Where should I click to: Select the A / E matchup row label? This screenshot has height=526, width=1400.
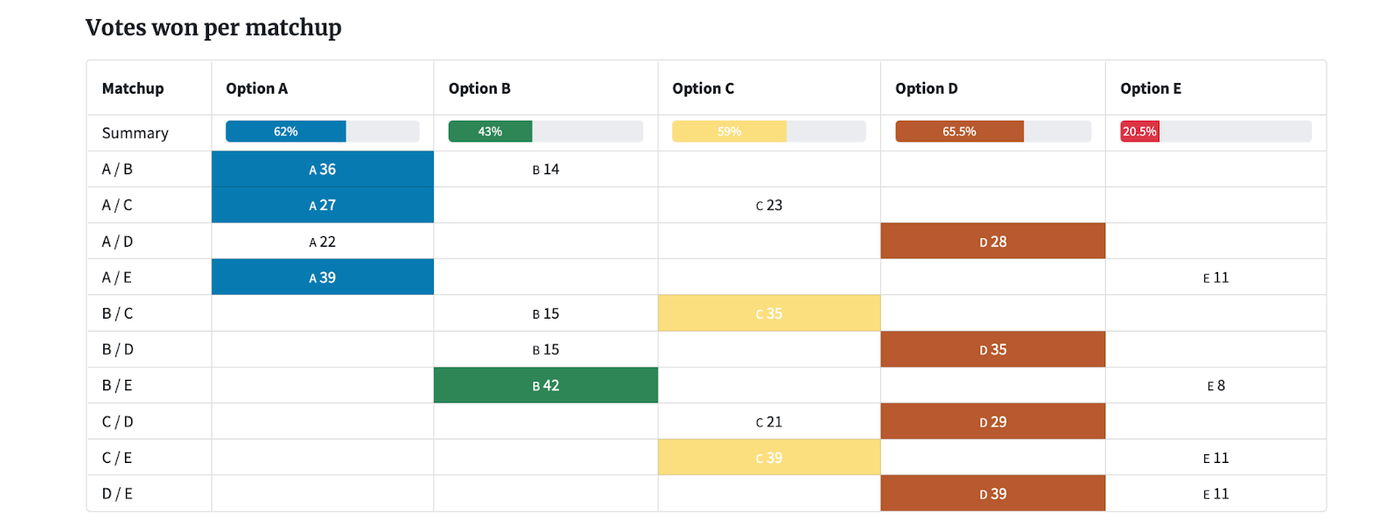[x=117, y=277]
